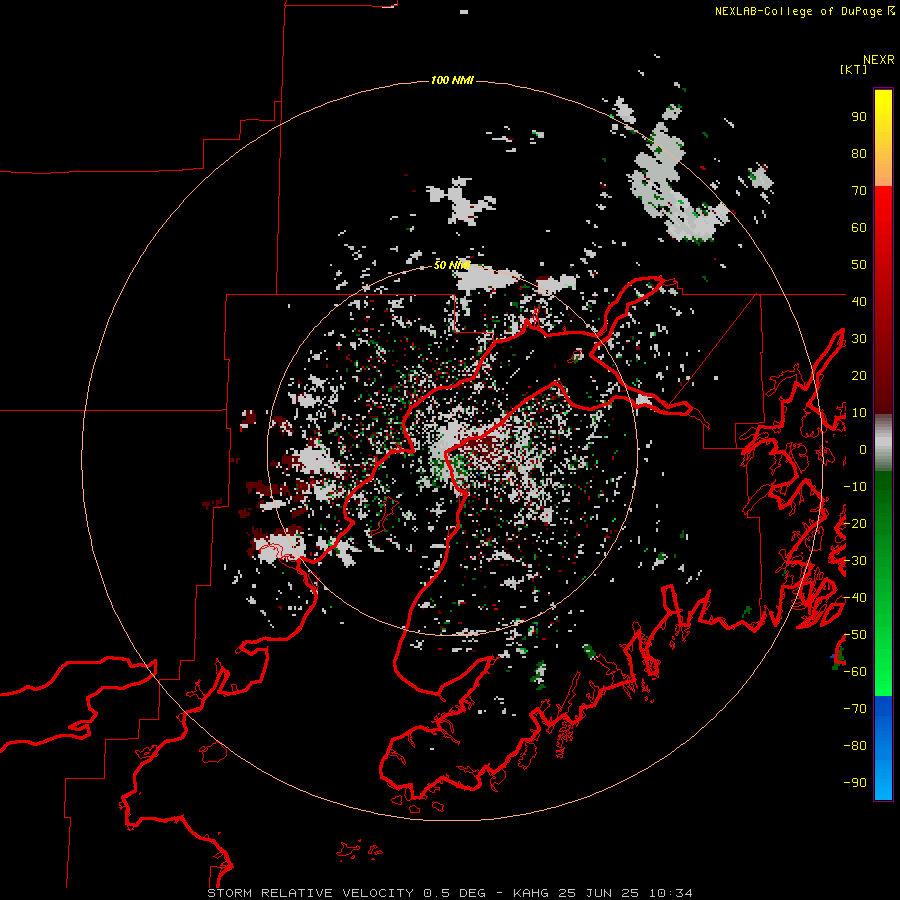Click the 50 value on velocity scale

coord(859,265)
